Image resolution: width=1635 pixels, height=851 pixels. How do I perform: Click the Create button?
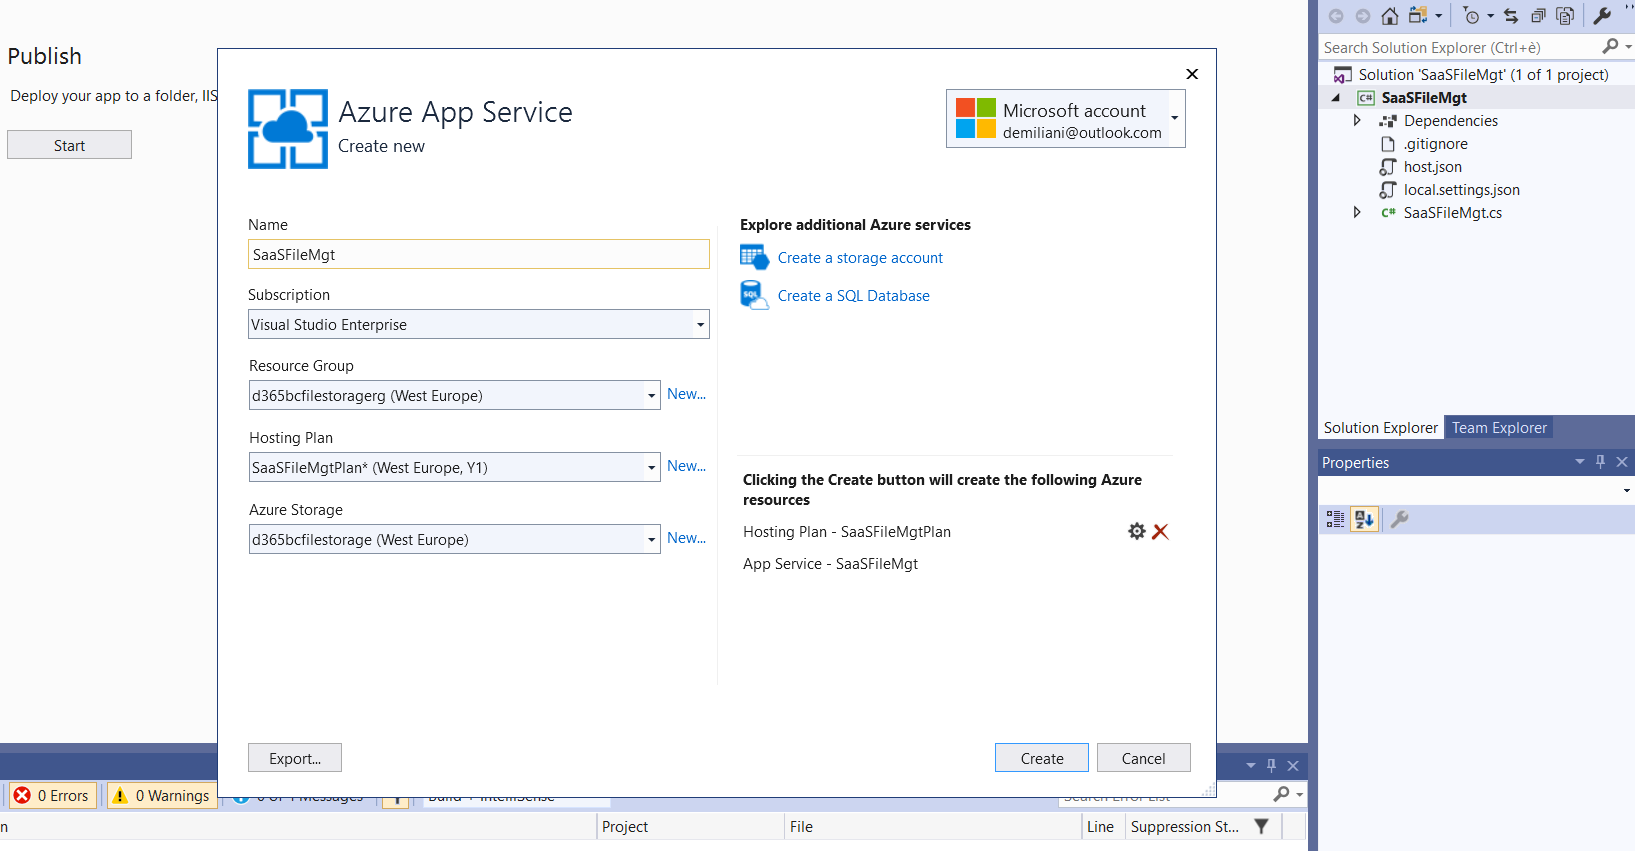[x=1041, y=758]
